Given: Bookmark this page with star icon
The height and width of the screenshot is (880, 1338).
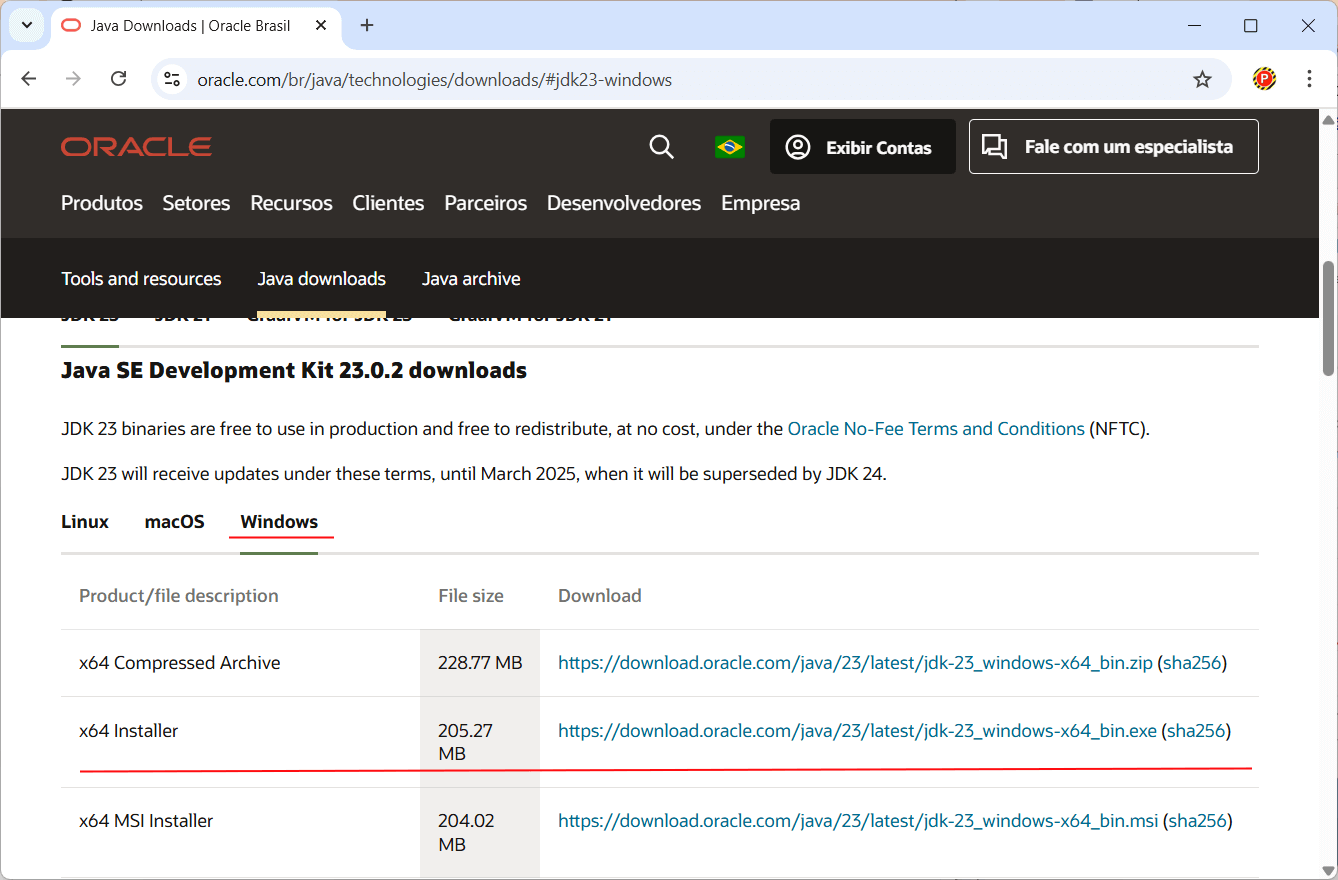Looking at the screenshot, I should click(1202, 79).
